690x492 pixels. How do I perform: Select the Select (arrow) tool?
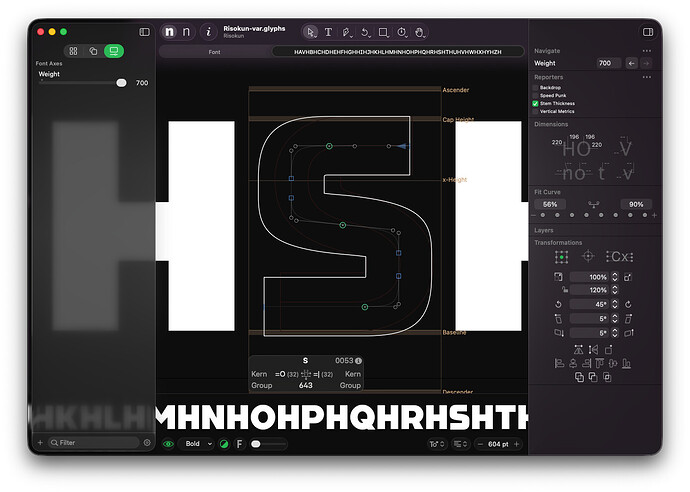(x=310, y=32)
